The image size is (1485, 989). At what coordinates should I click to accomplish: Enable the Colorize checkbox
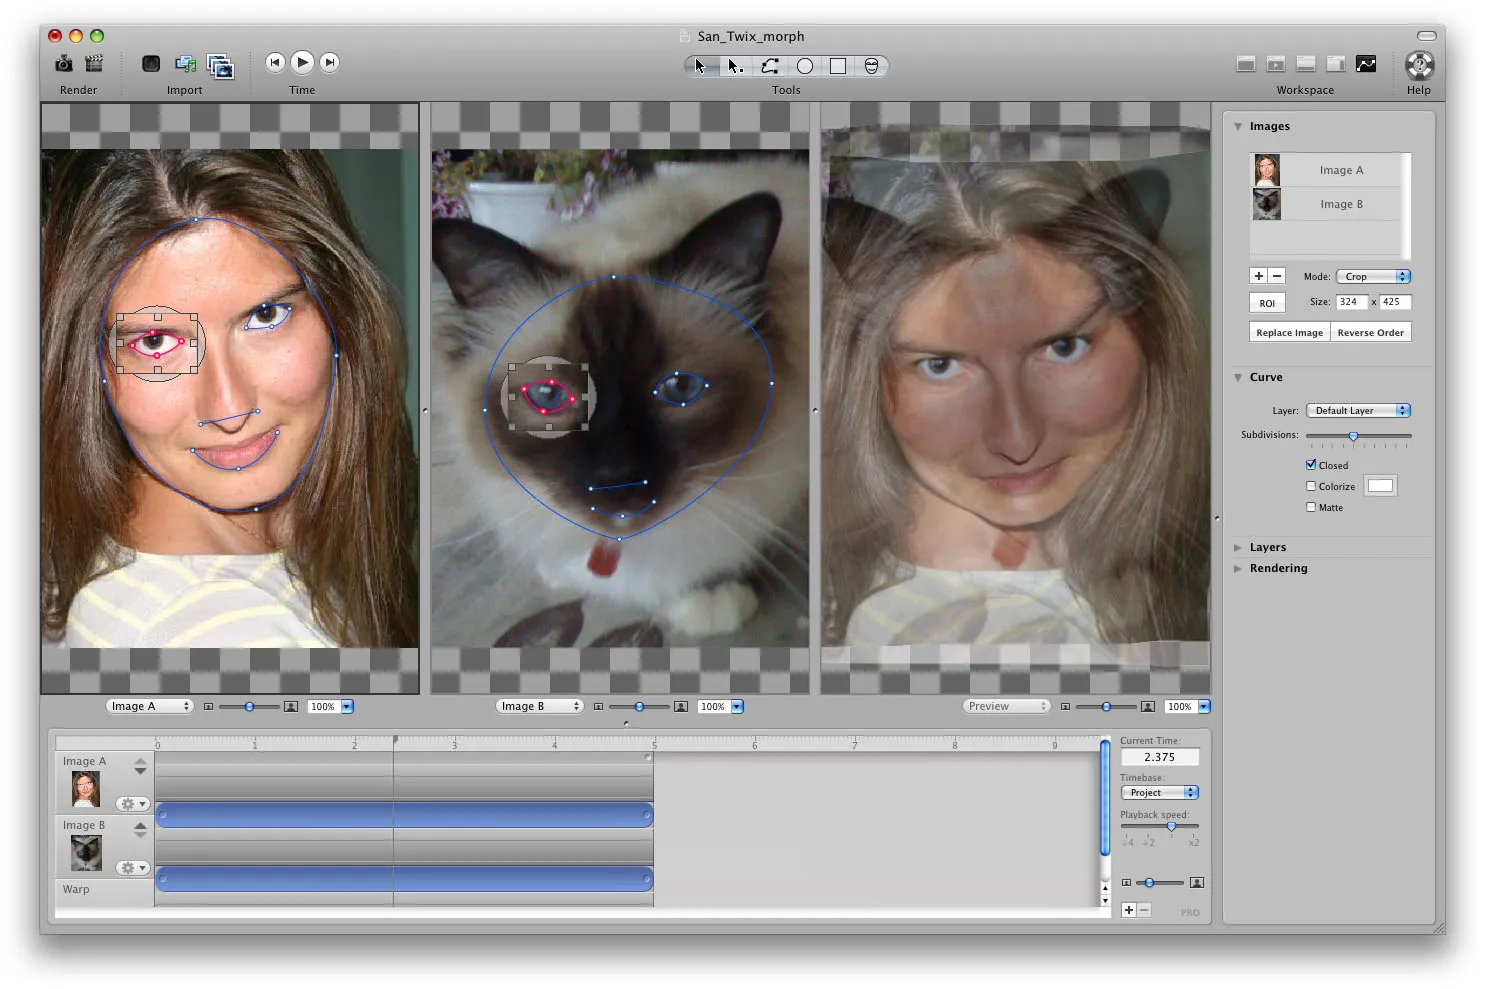point(1311,486)
